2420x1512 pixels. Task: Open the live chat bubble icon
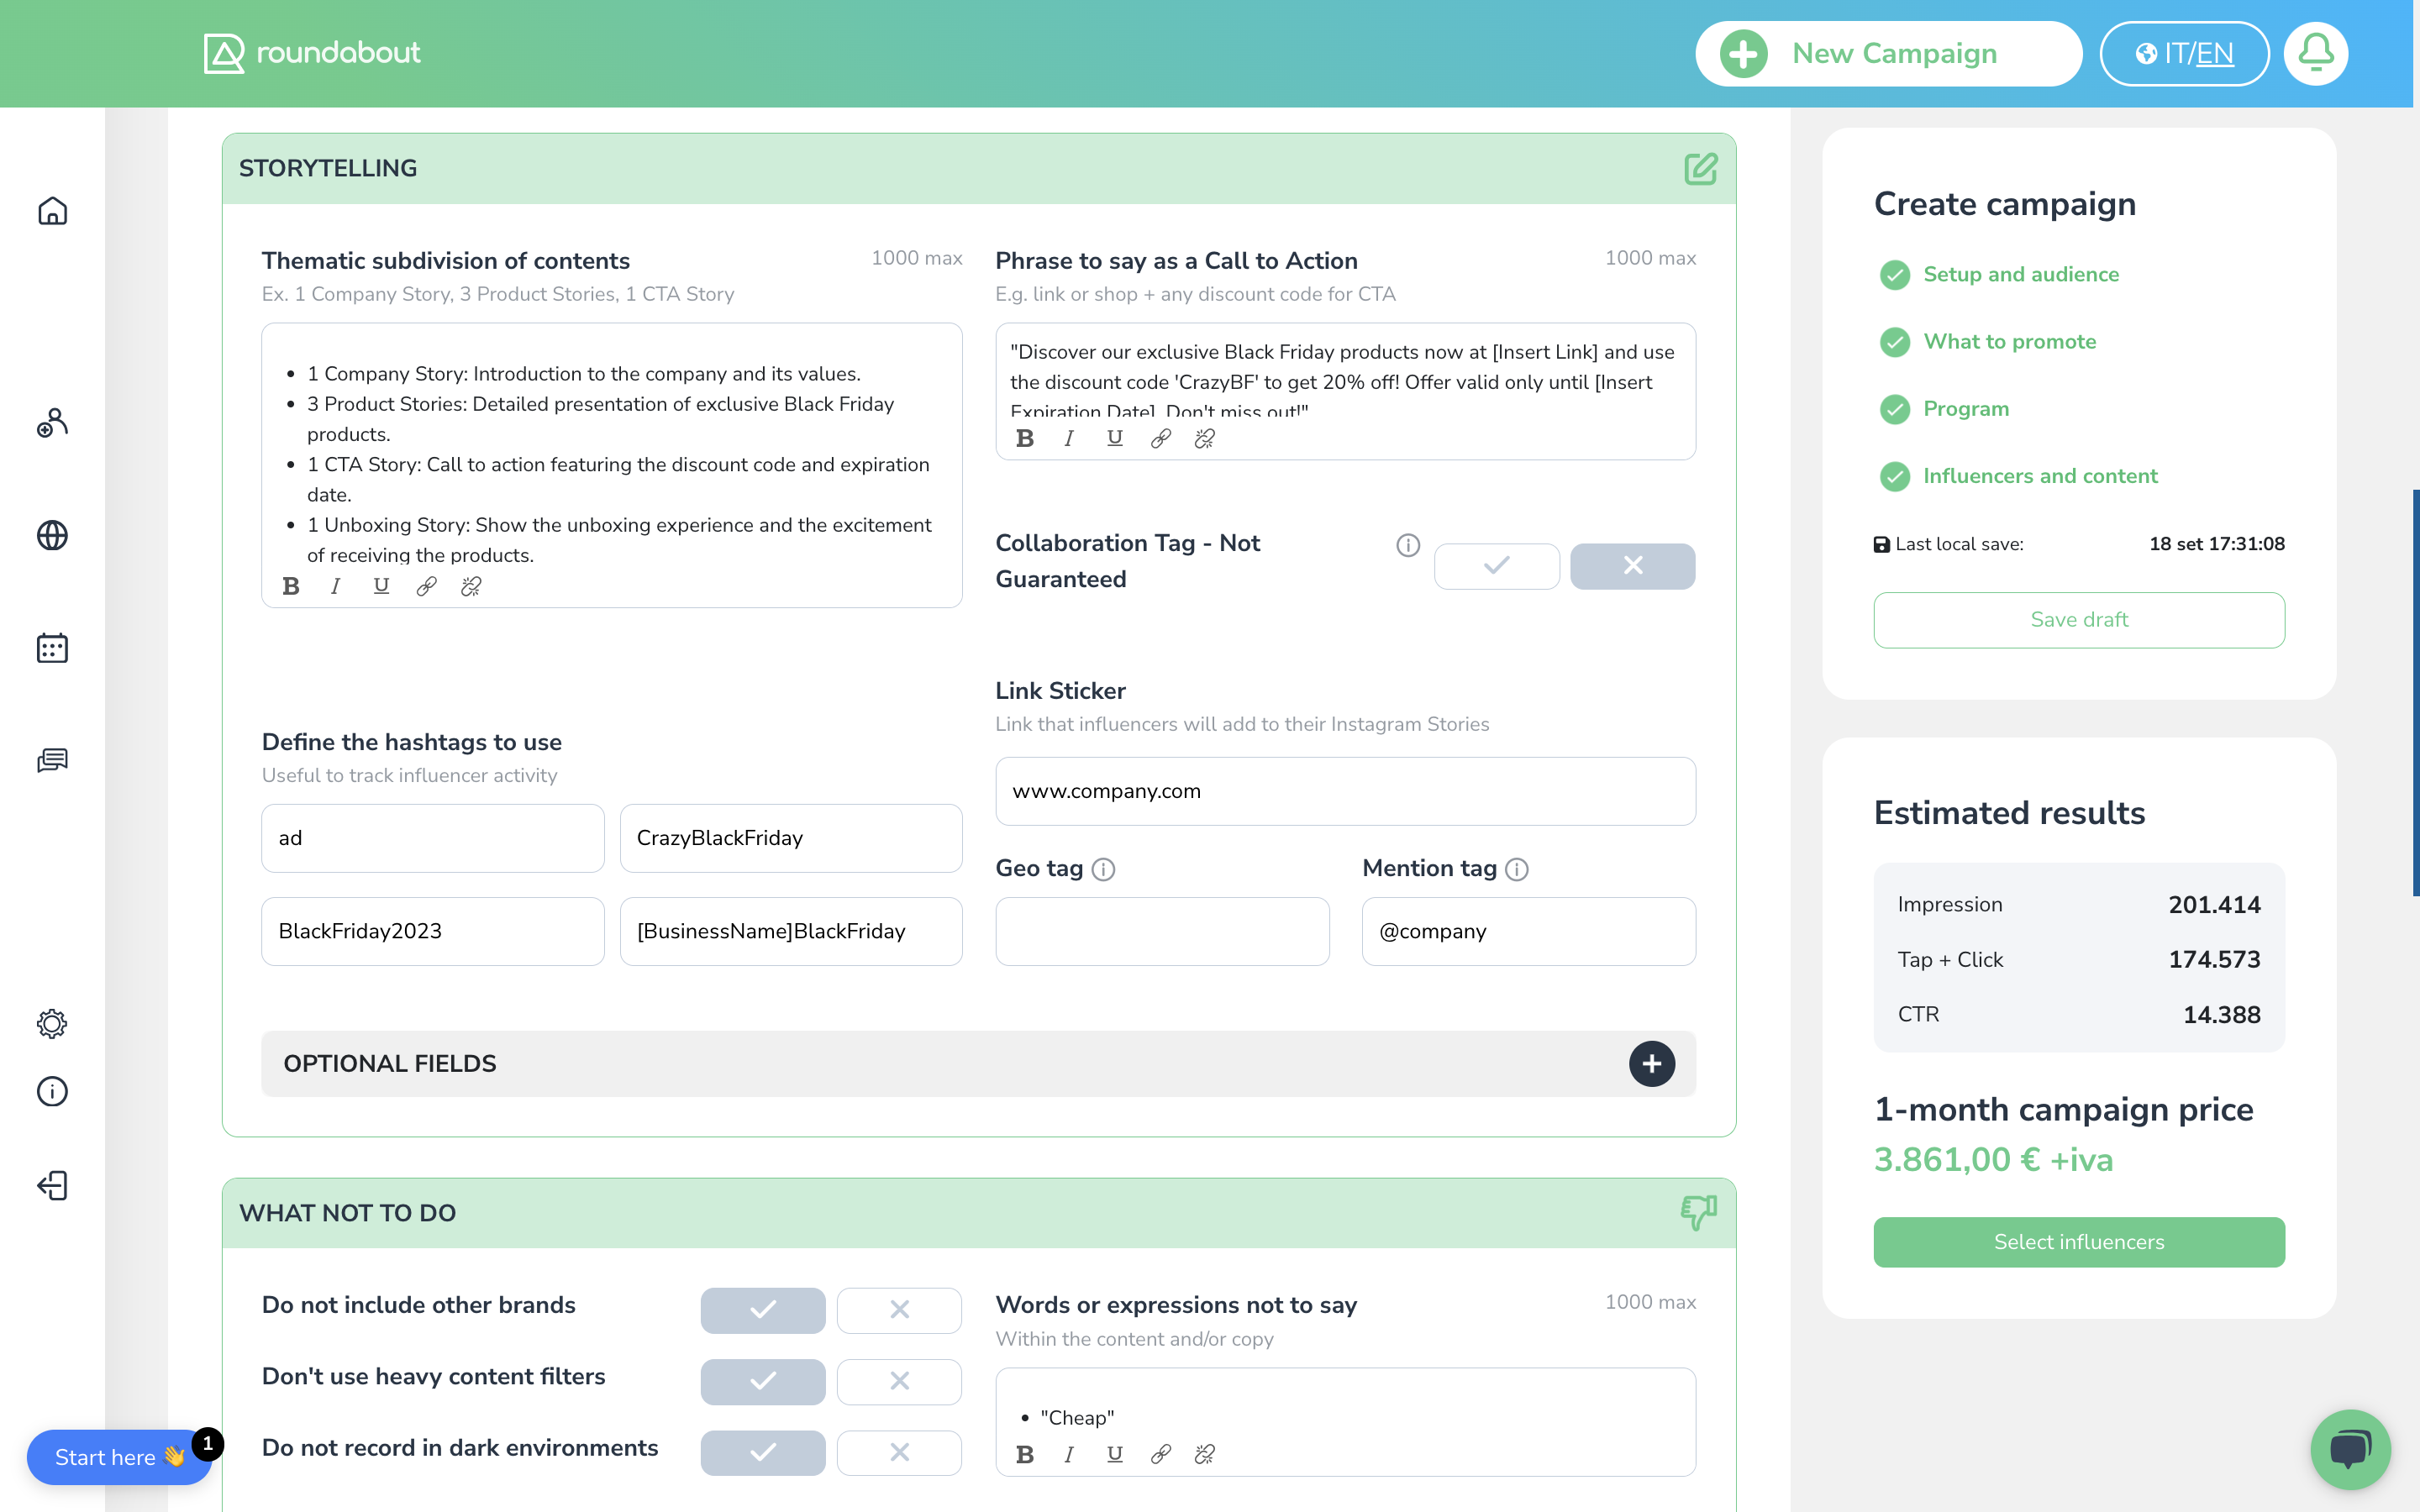(2349, 1449)
